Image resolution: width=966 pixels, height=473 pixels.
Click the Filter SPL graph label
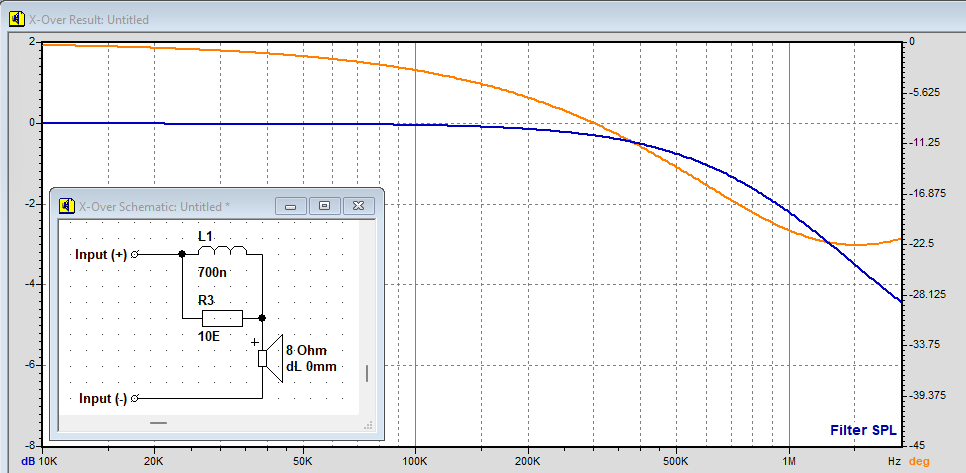863,431
